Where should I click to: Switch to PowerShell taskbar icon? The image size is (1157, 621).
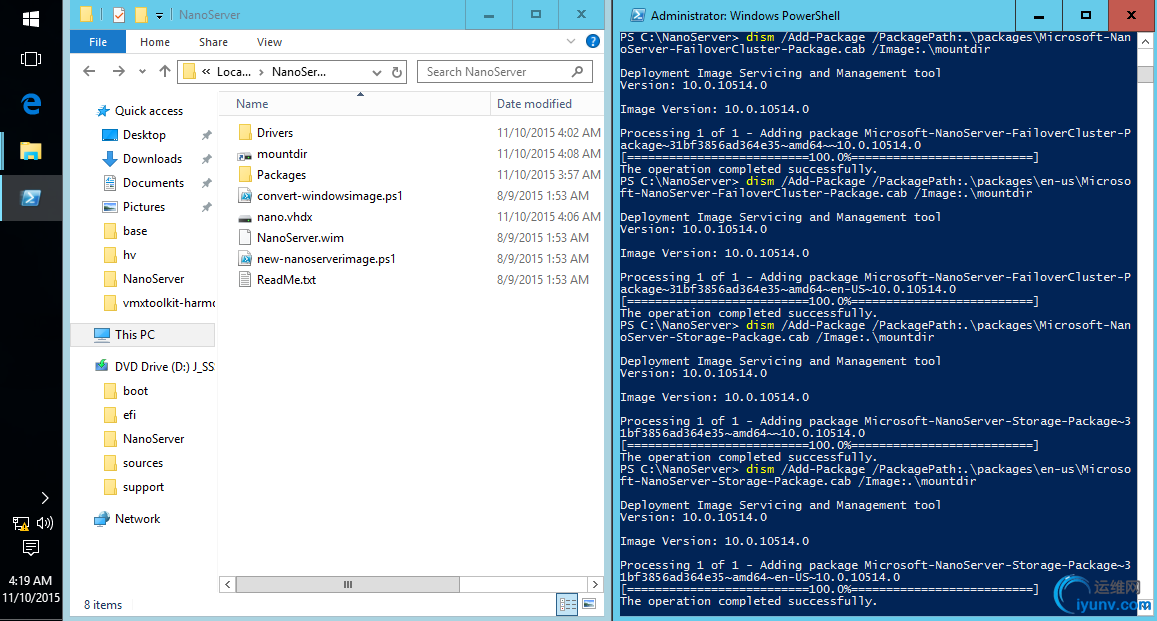(x=31, y=198)
